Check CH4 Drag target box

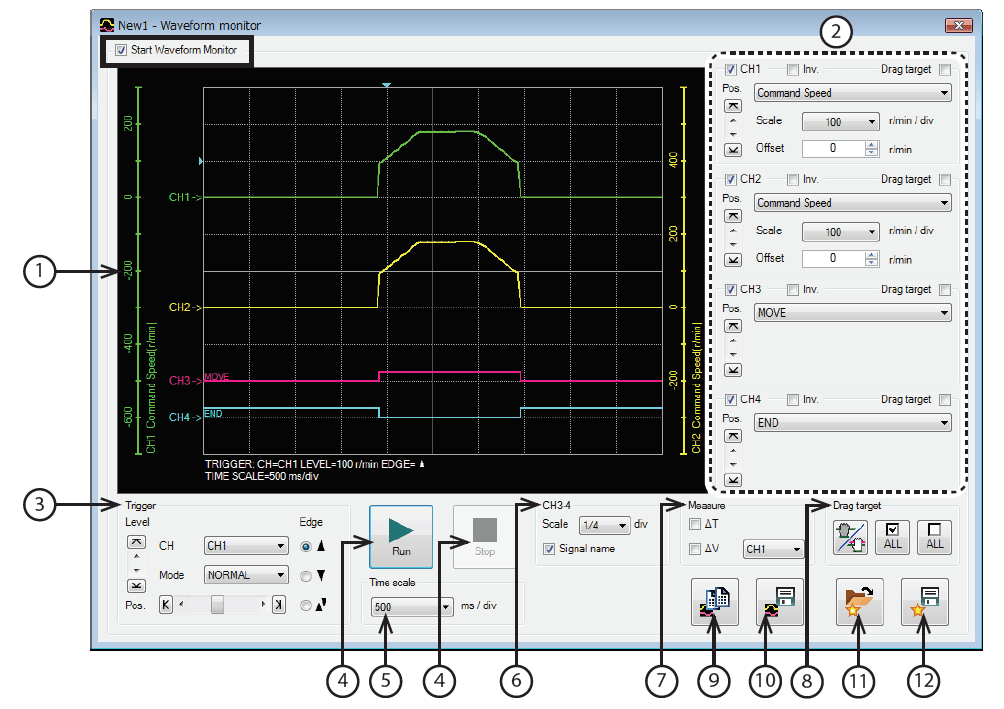tap(945, 400)
